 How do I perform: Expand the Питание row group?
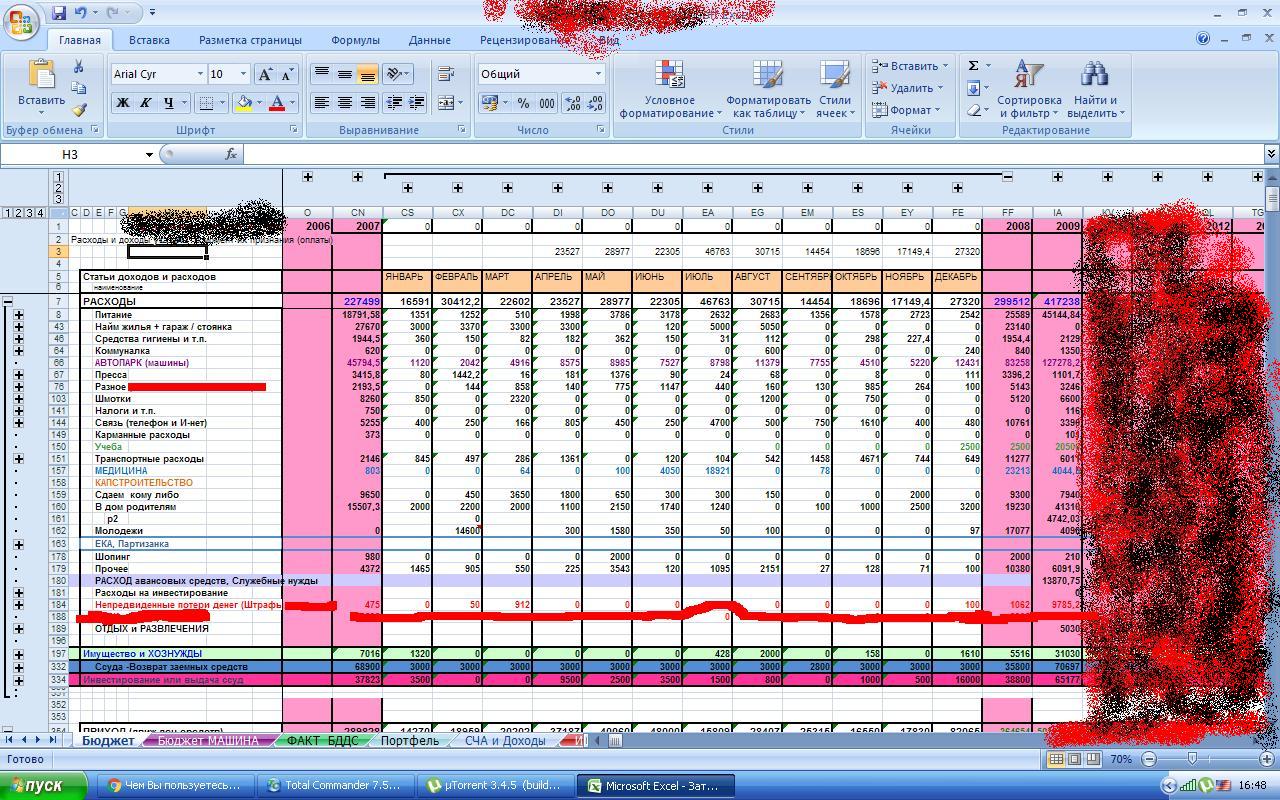coord(18,315)
